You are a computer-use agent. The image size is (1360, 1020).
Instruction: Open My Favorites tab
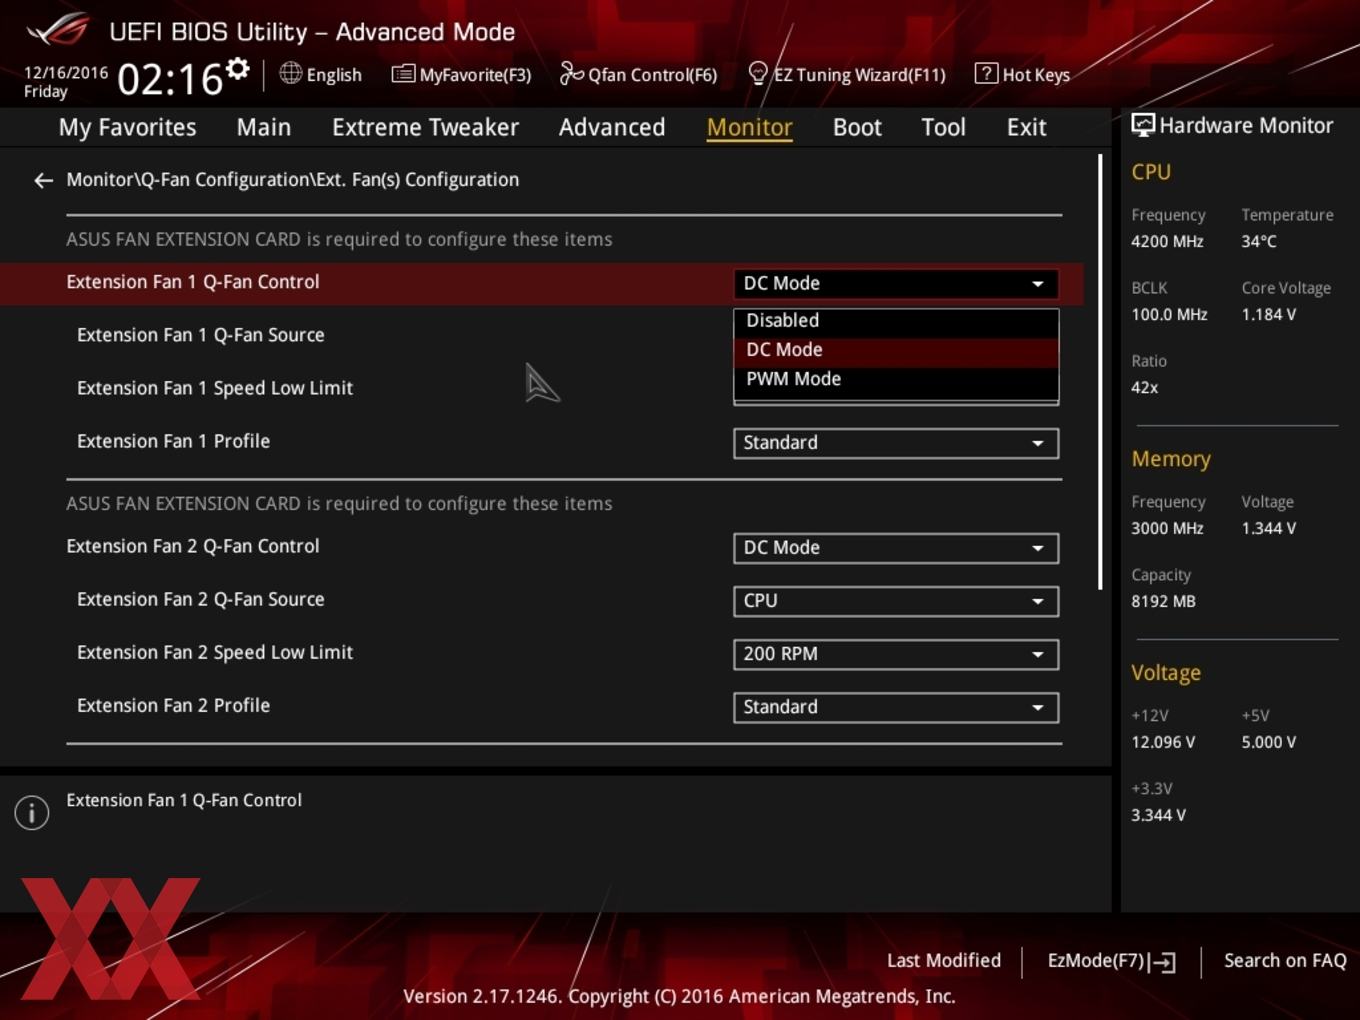click(127, 127)
